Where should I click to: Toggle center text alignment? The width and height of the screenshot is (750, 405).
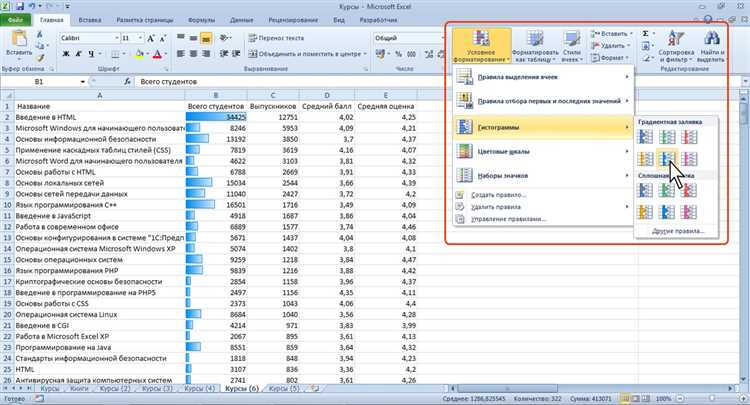[193, 54]
